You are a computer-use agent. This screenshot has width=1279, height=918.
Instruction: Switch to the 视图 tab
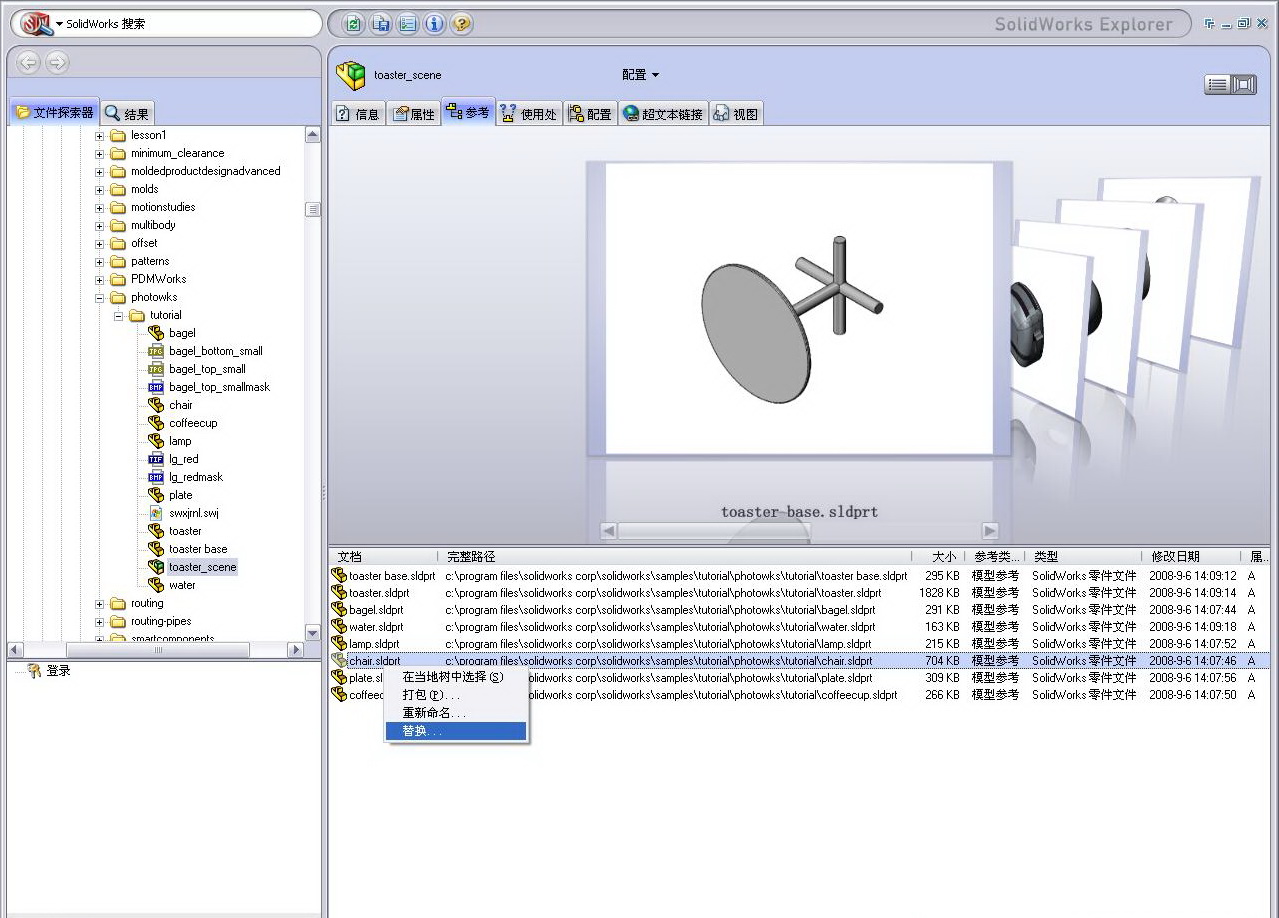pyautogui.click(x=736, y=114)
